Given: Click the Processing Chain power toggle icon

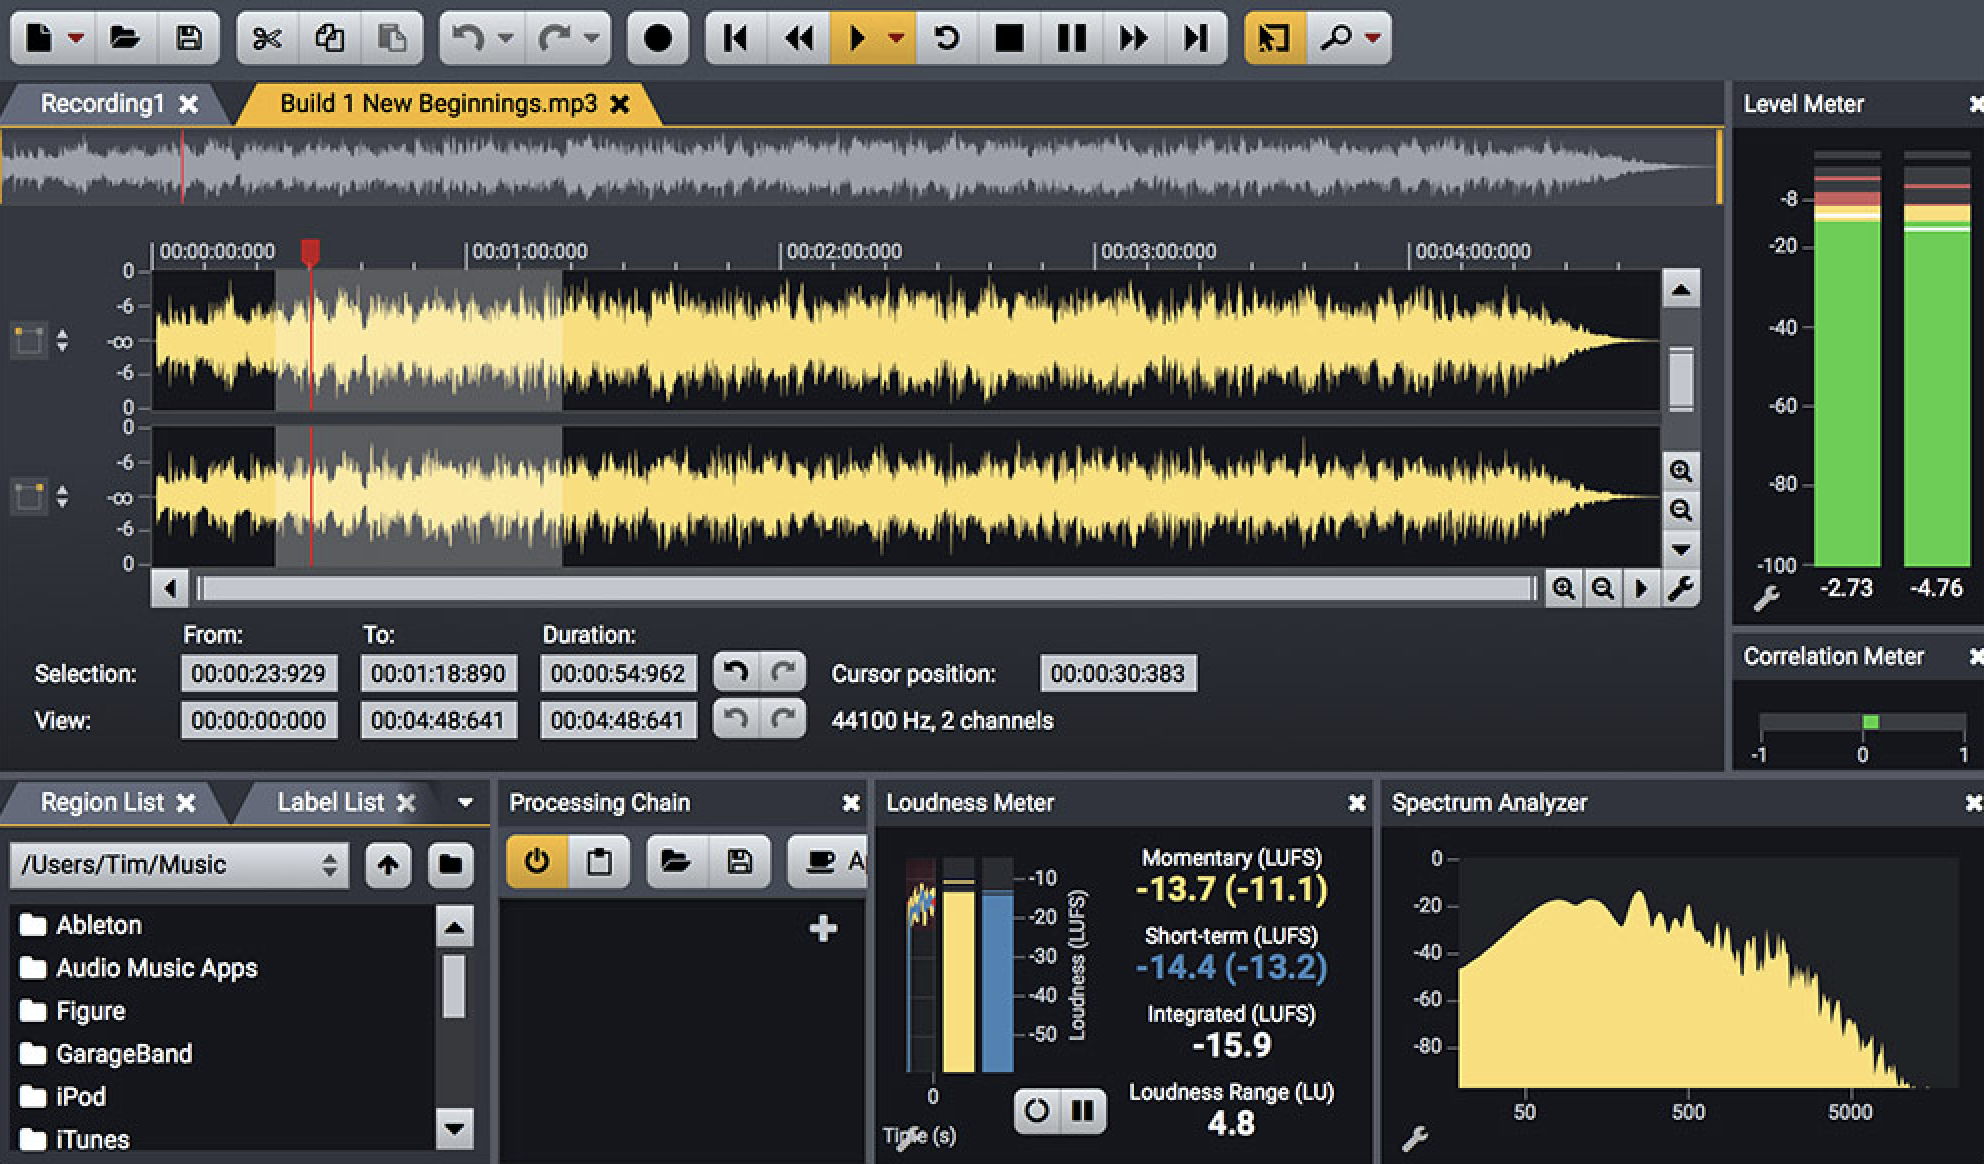Looking at the screenshot, I should point(539,863).
